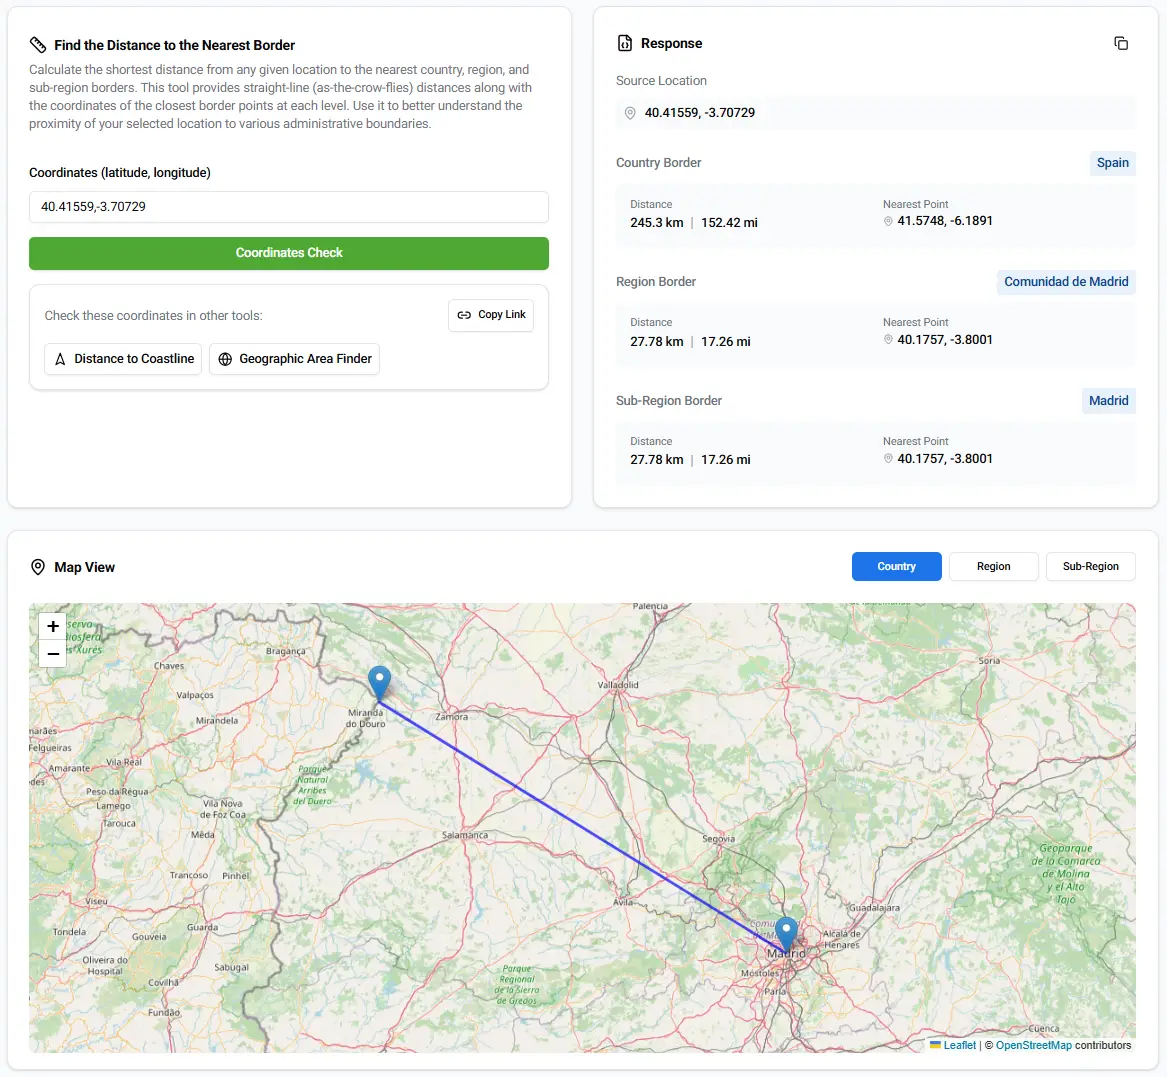Viewport: 1167px width, 1077px height.
Task: Click the copy icon in the Response panel corner
Action: coord(1121,43)
